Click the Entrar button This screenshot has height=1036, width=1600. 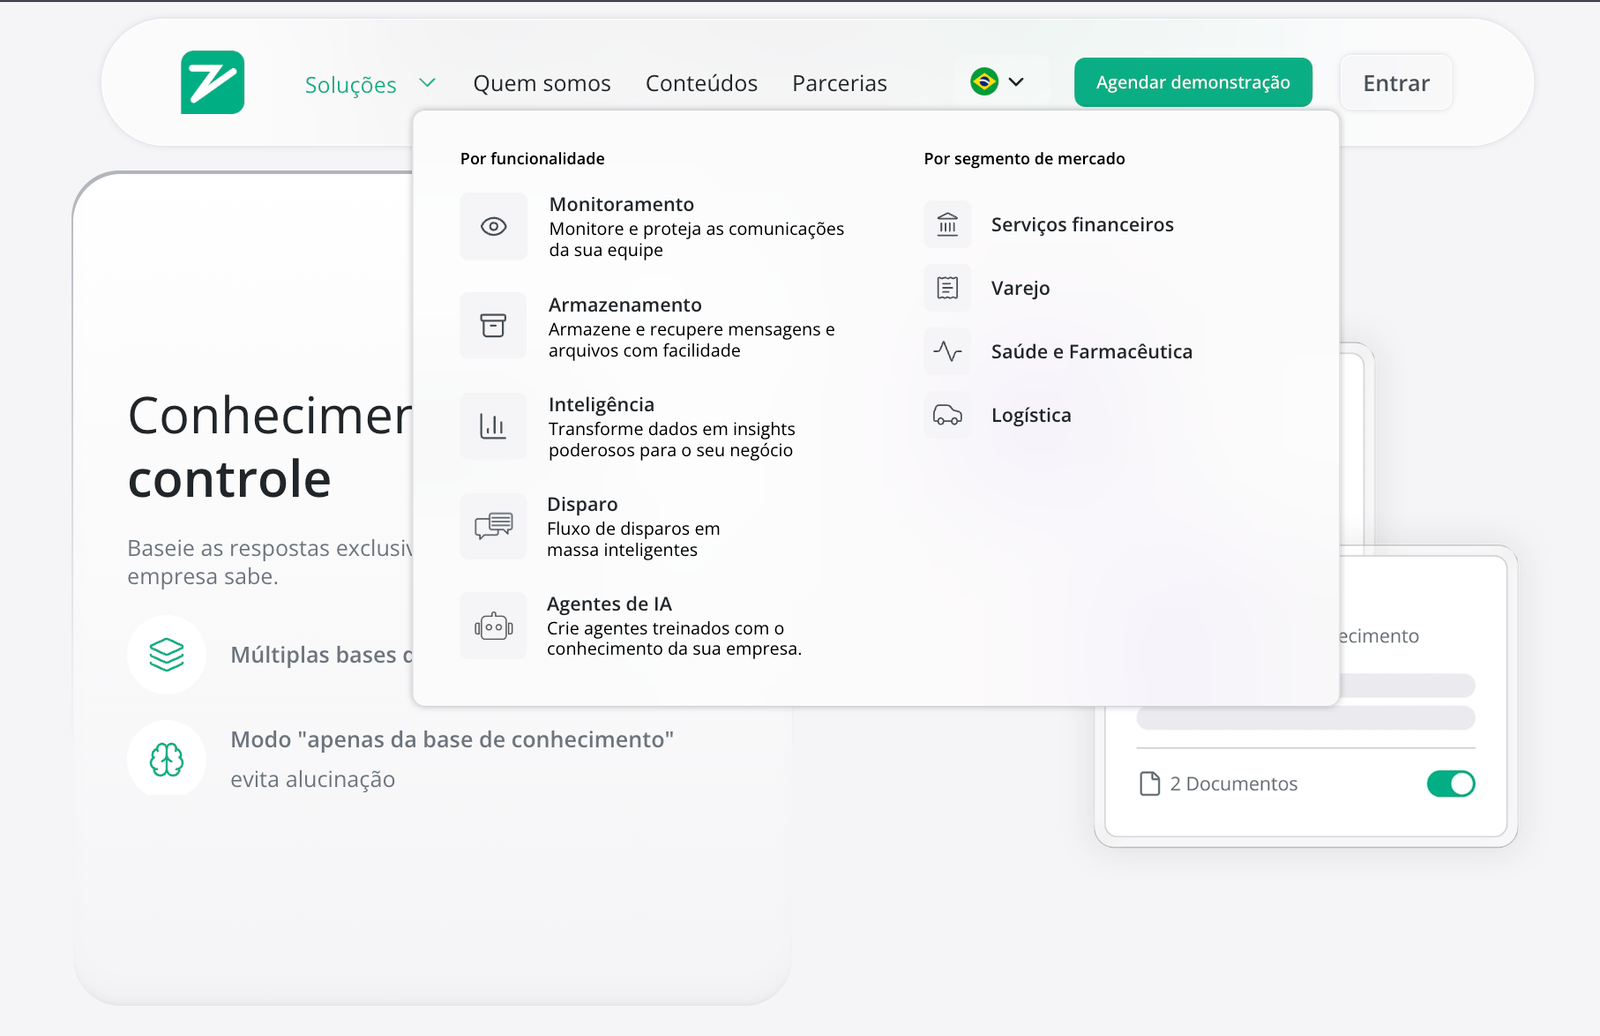point(1396,83)
